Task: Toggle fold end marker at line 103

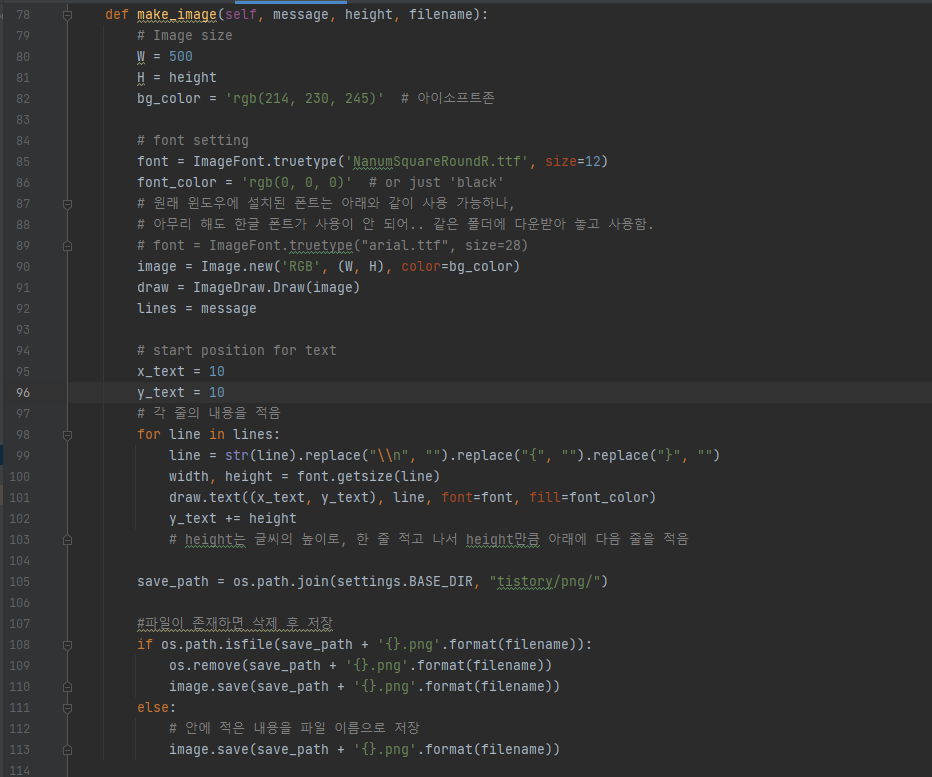Action: (68, 540)
